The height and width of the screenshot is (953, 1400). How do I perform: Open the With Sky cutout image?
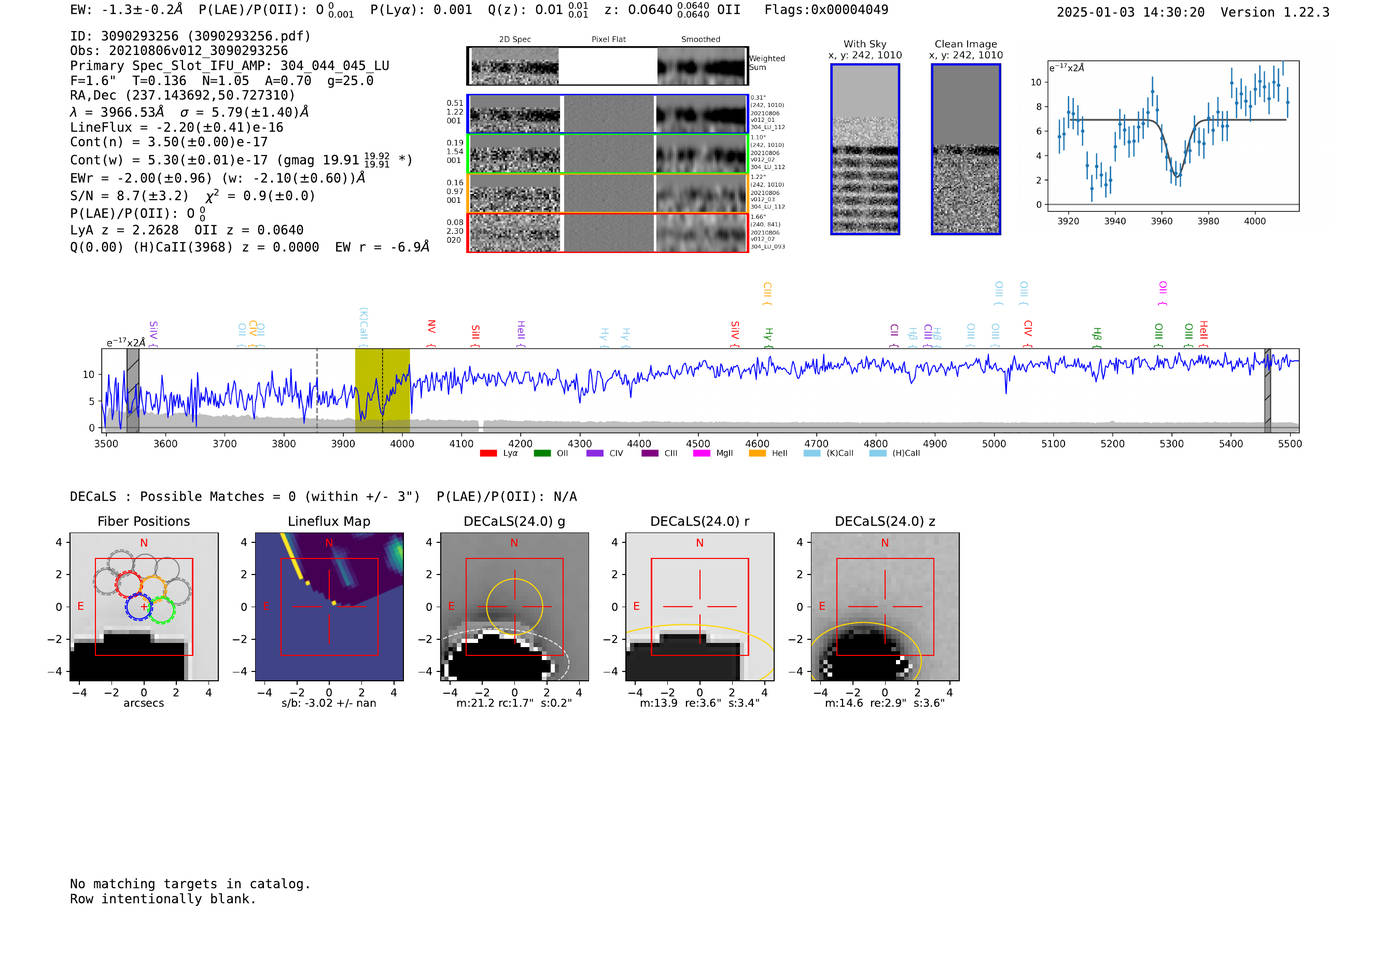point(865,149)
